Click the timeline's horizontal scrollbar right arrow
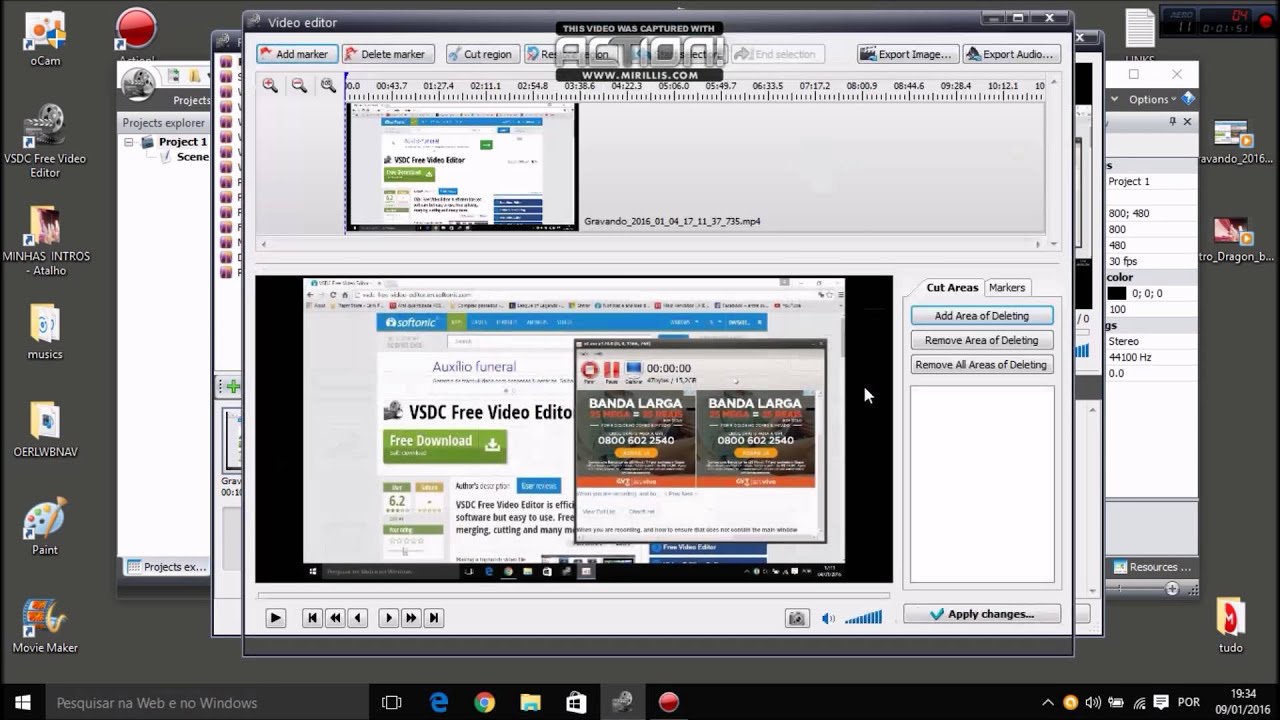Image resolution: width=1280 pixels, height=720 pixels. click(1039, 244)
